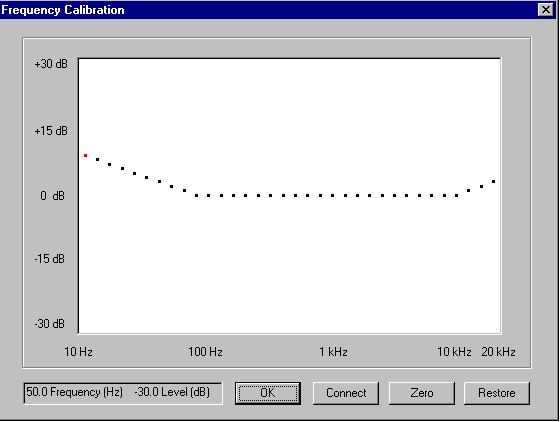
Task: Select the red calibration point near 10 Hz
Action: (85, 156)
